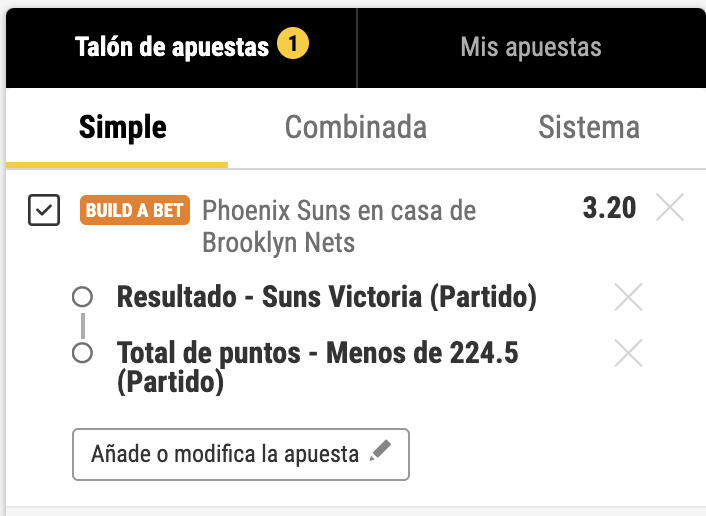The width and height of the screenshot is (706, 516).
Task: Click the yellow bet count badge
Action: coord(293,45)
